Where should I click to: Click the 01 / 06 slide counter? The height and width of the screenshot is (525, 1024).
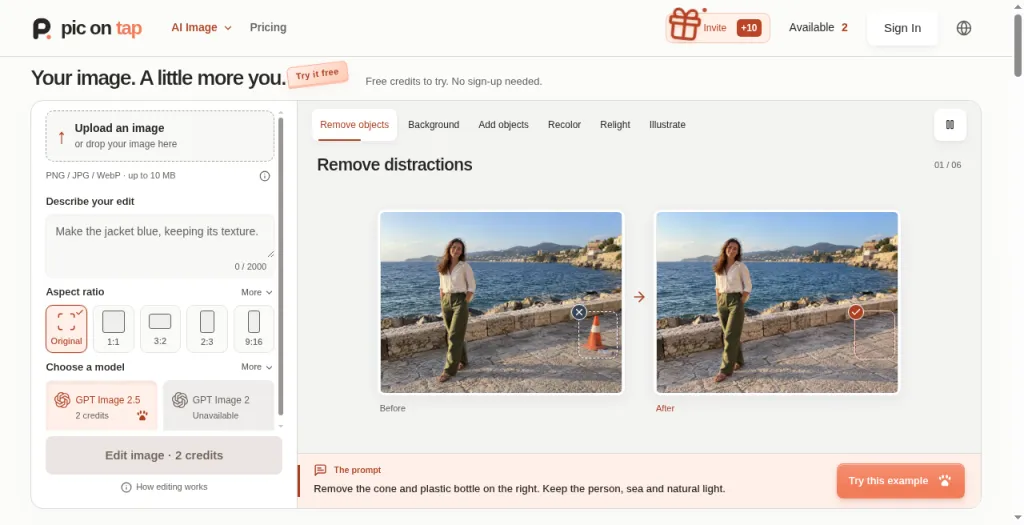pyautogui.click(x=948, y=165)
